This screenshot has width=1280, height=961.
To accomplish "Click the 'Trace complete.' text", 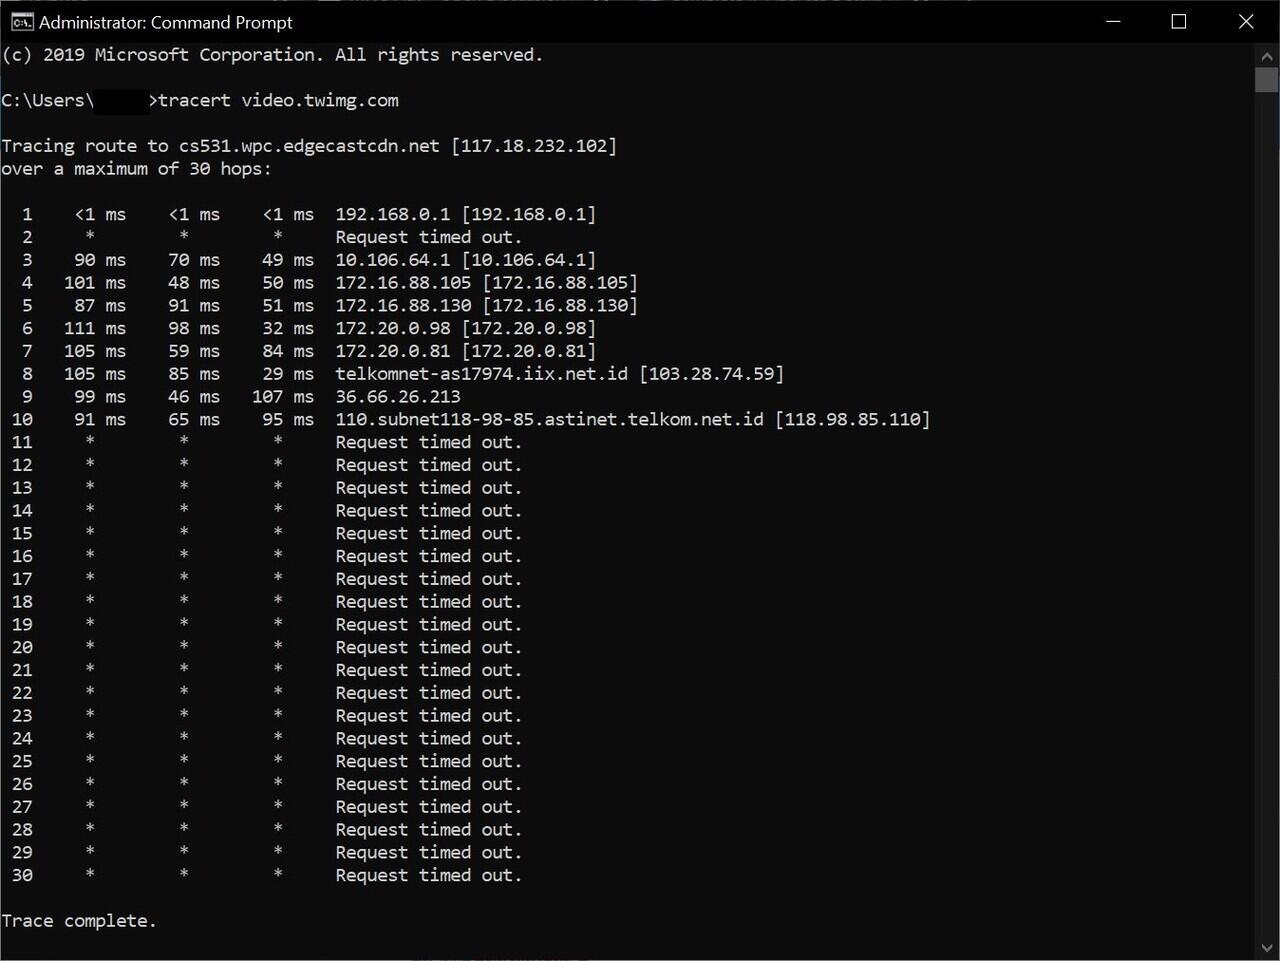I will pos(79,921).
